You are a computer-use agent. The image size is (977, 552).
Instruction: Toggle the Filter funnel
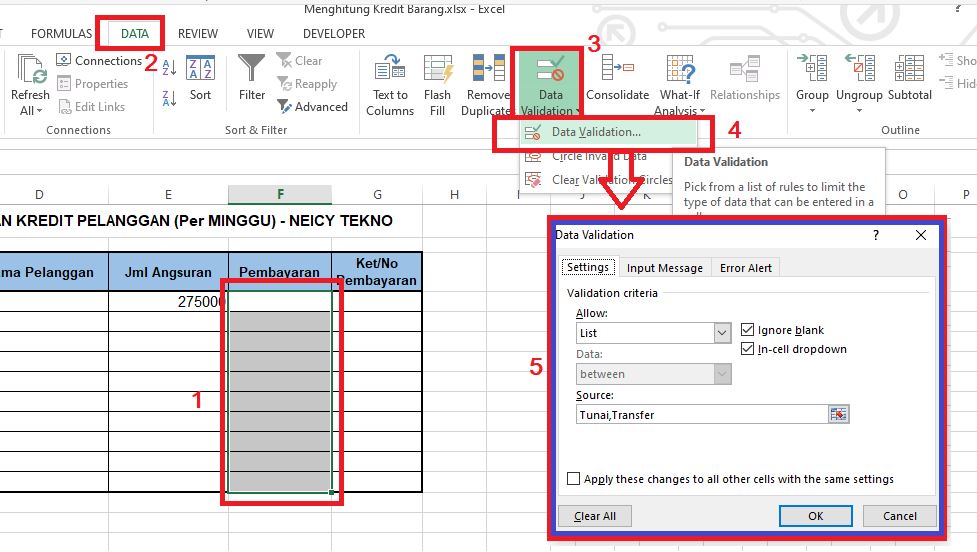(x=252, y=78)
